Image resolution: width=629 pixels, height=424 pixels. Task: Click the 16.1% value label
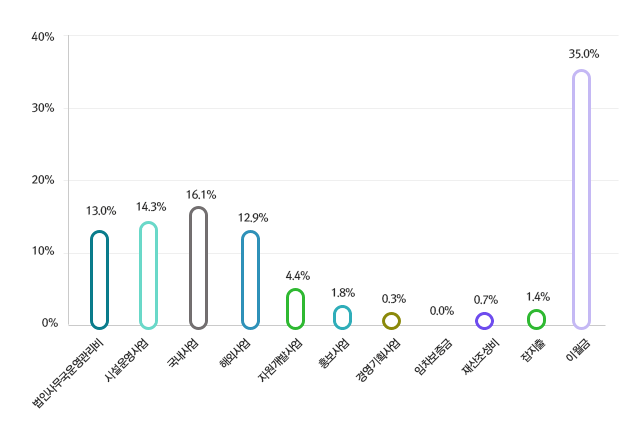pos(200,195)
